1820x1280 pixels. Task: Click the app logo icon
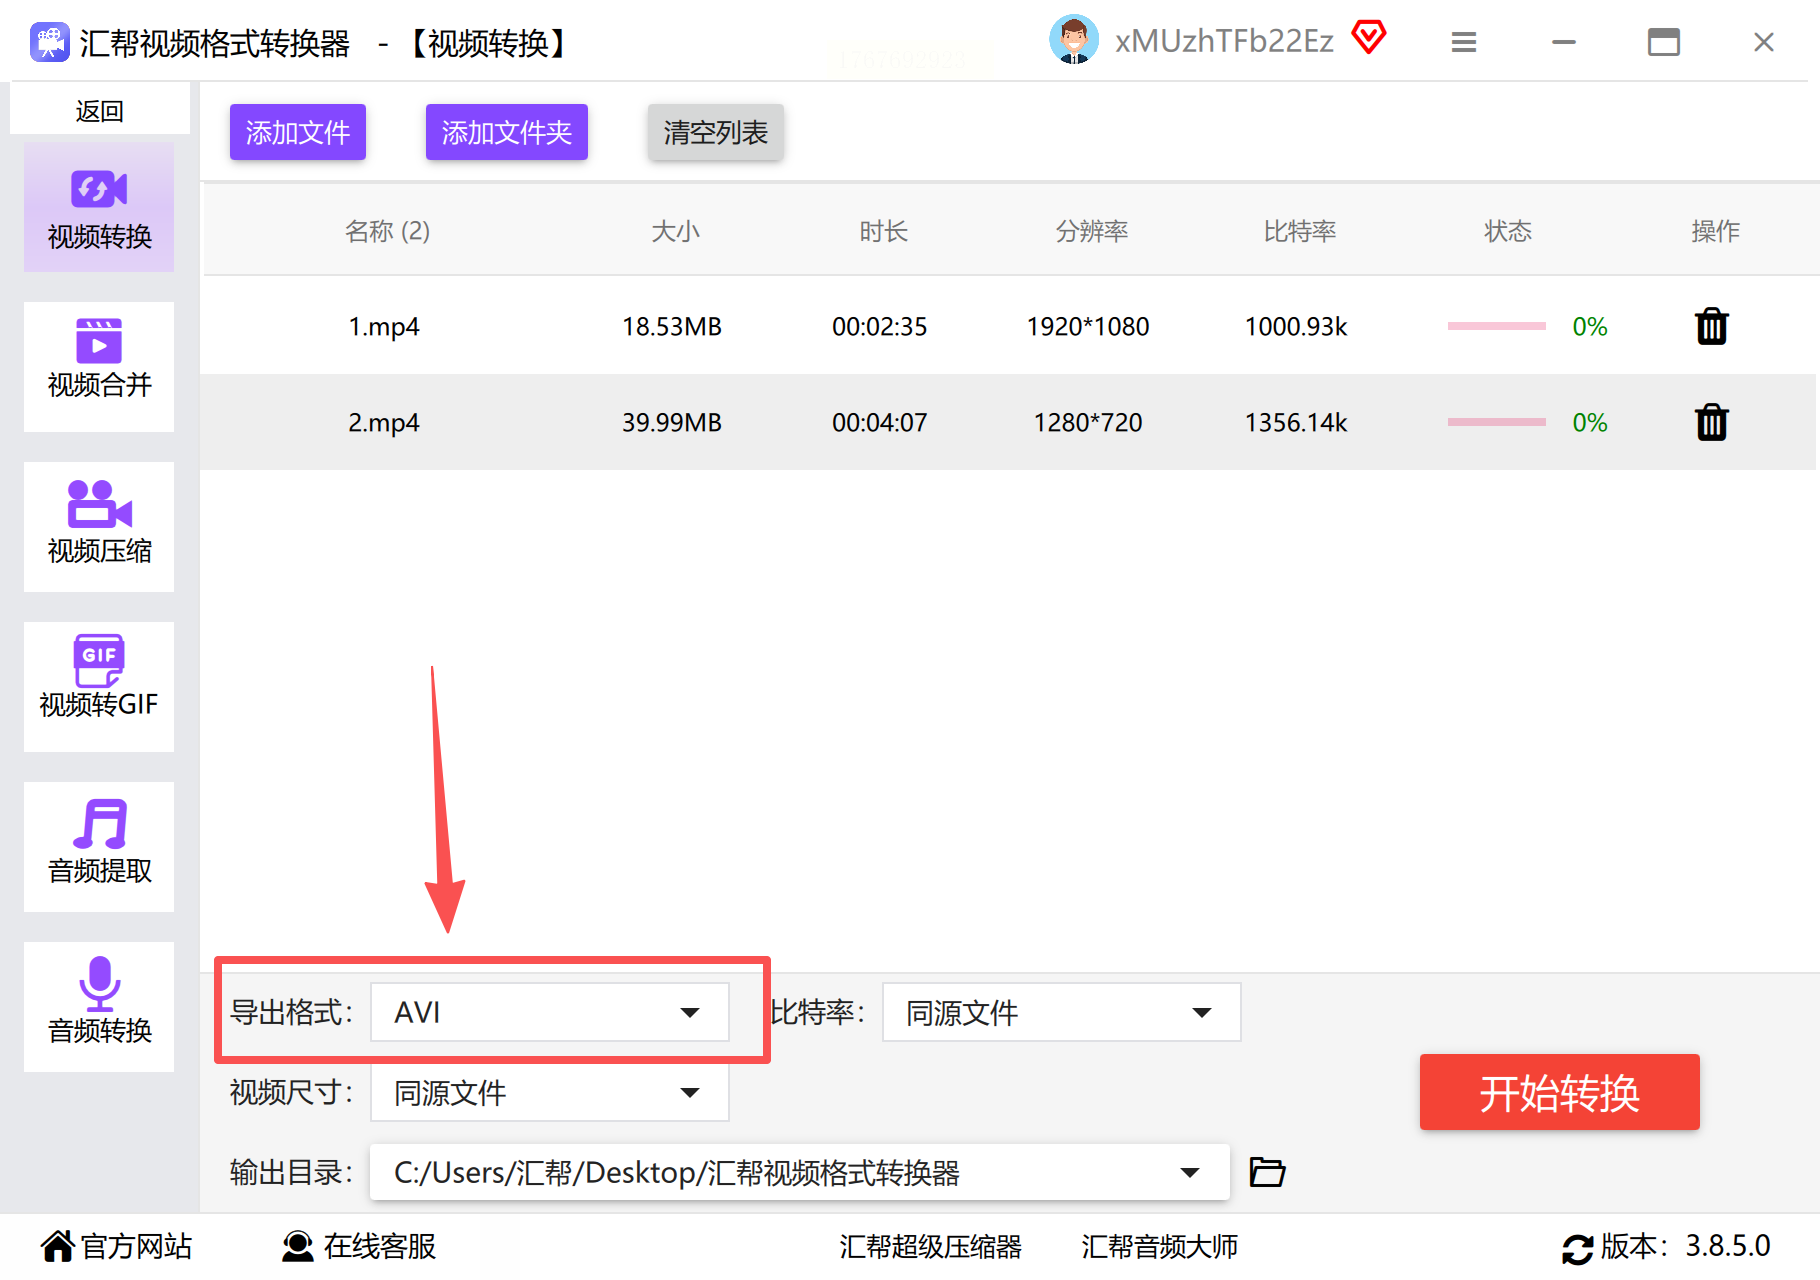point(49,42)
